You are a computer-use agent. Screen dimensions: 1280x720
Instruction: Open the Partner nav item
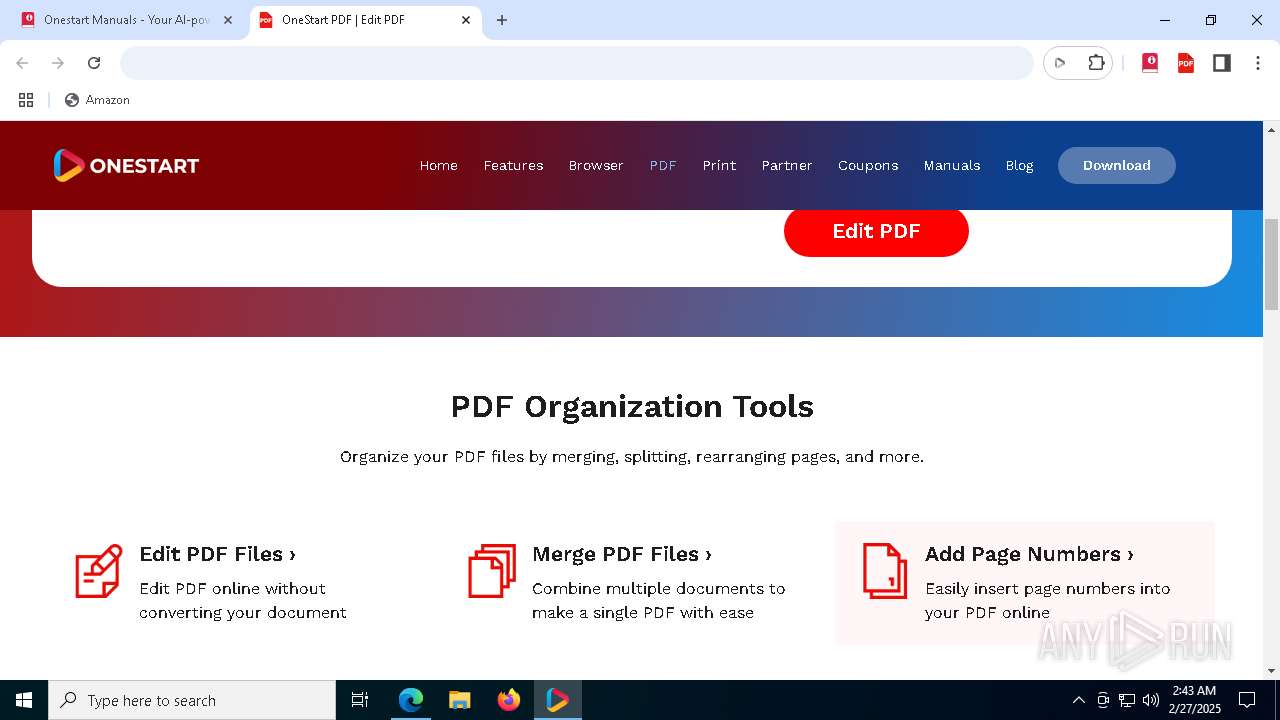(787, 165)
